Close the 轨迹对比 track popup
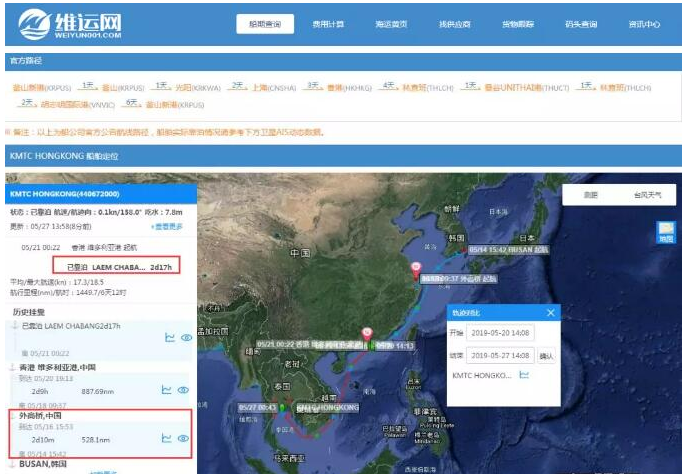 tap(551, 313)
